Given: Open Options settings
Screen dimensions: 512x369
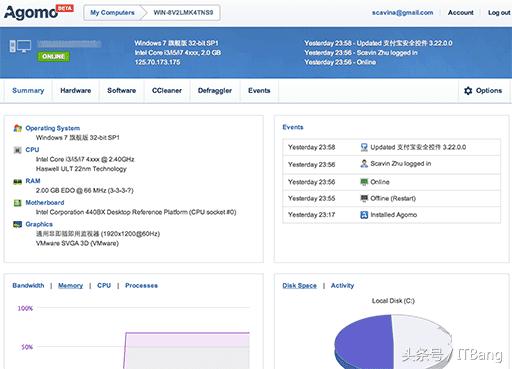Looking at the screenshot, I should (x=483, y=91).
